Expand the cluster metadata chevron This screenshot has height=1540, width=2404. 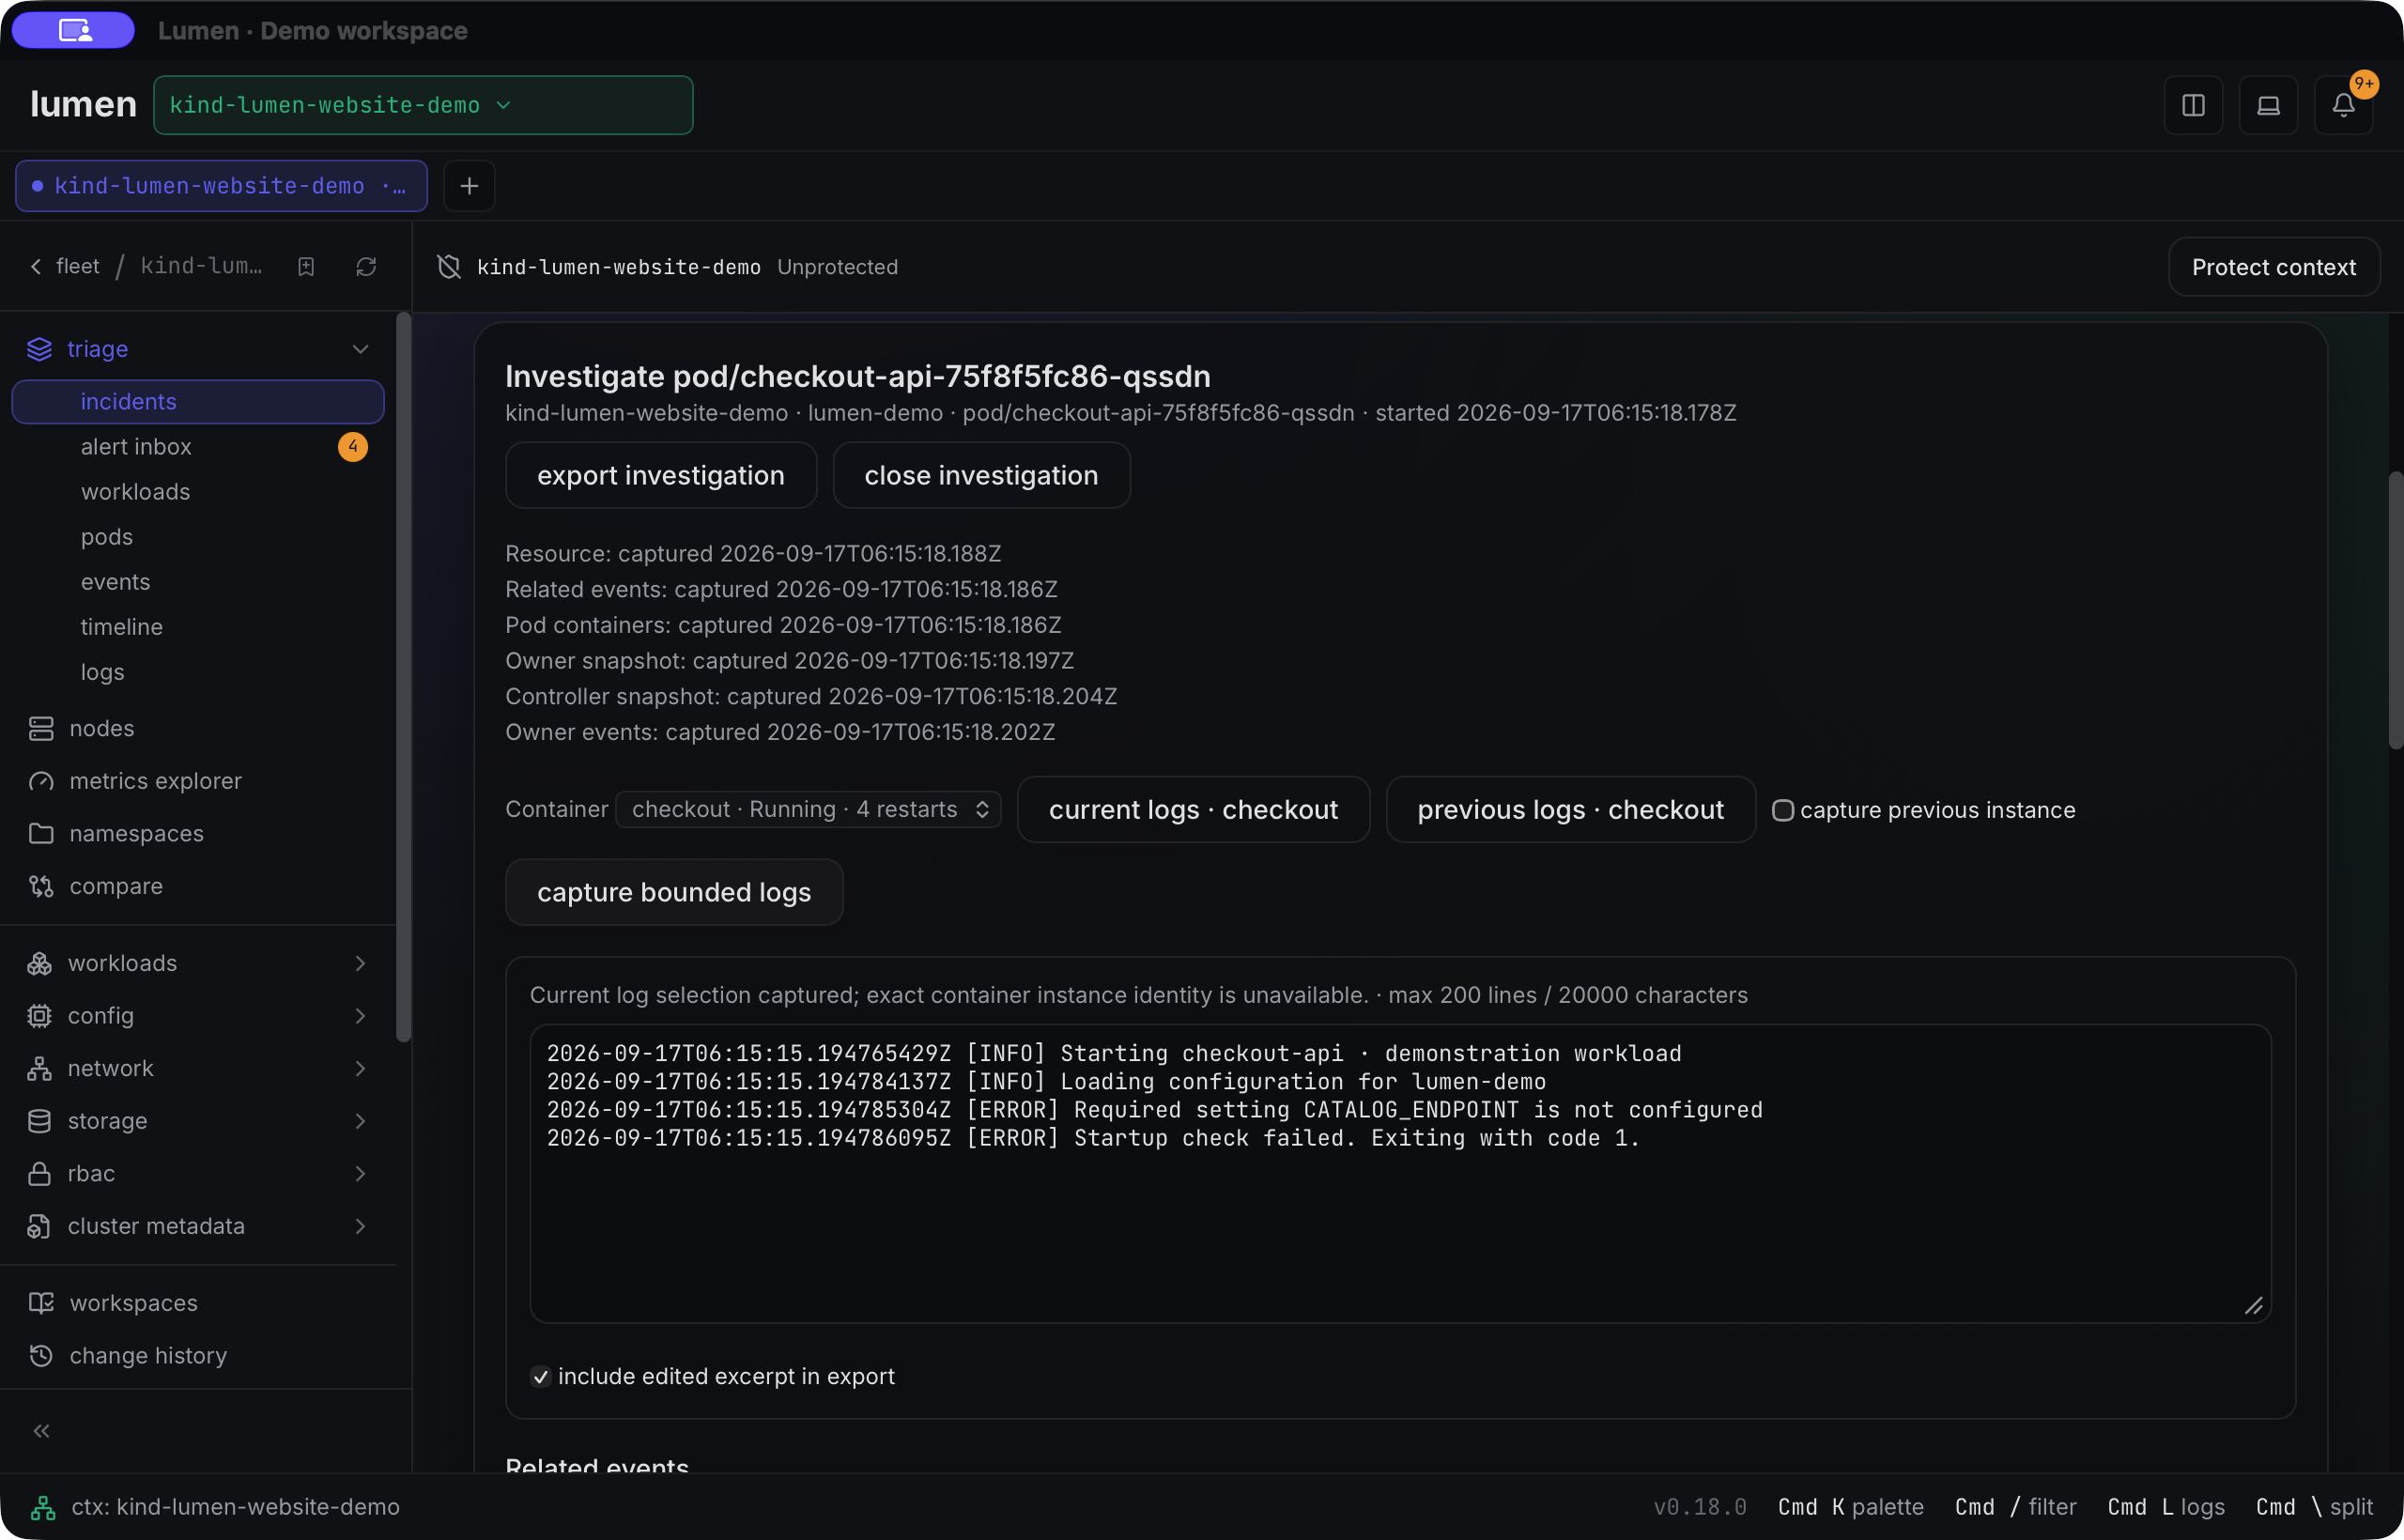point(360,1226)
